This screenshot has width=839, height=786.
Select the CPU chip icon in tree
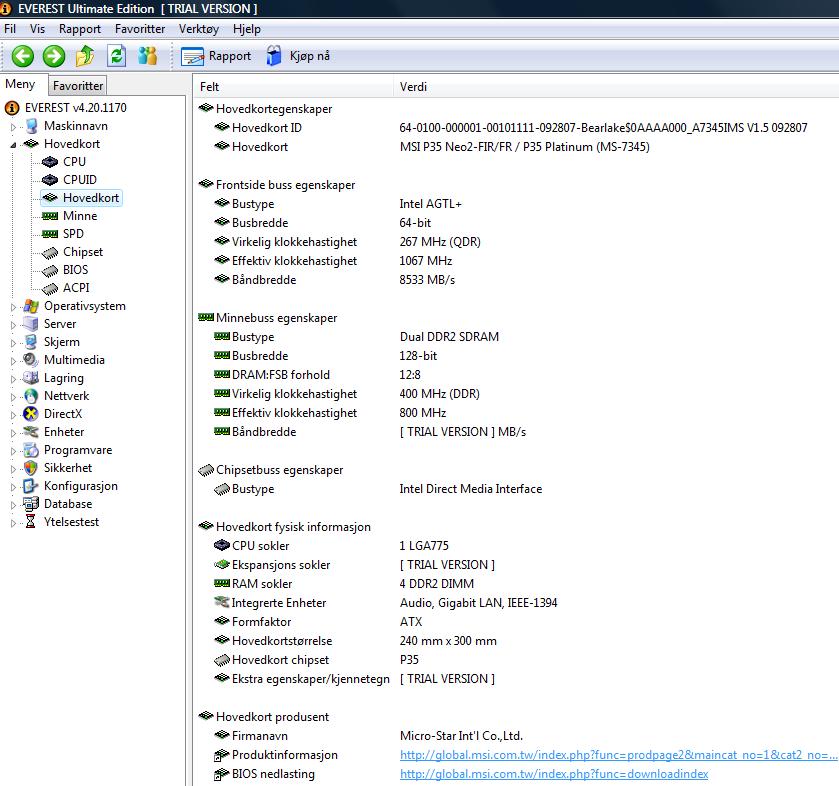point(50,162)
